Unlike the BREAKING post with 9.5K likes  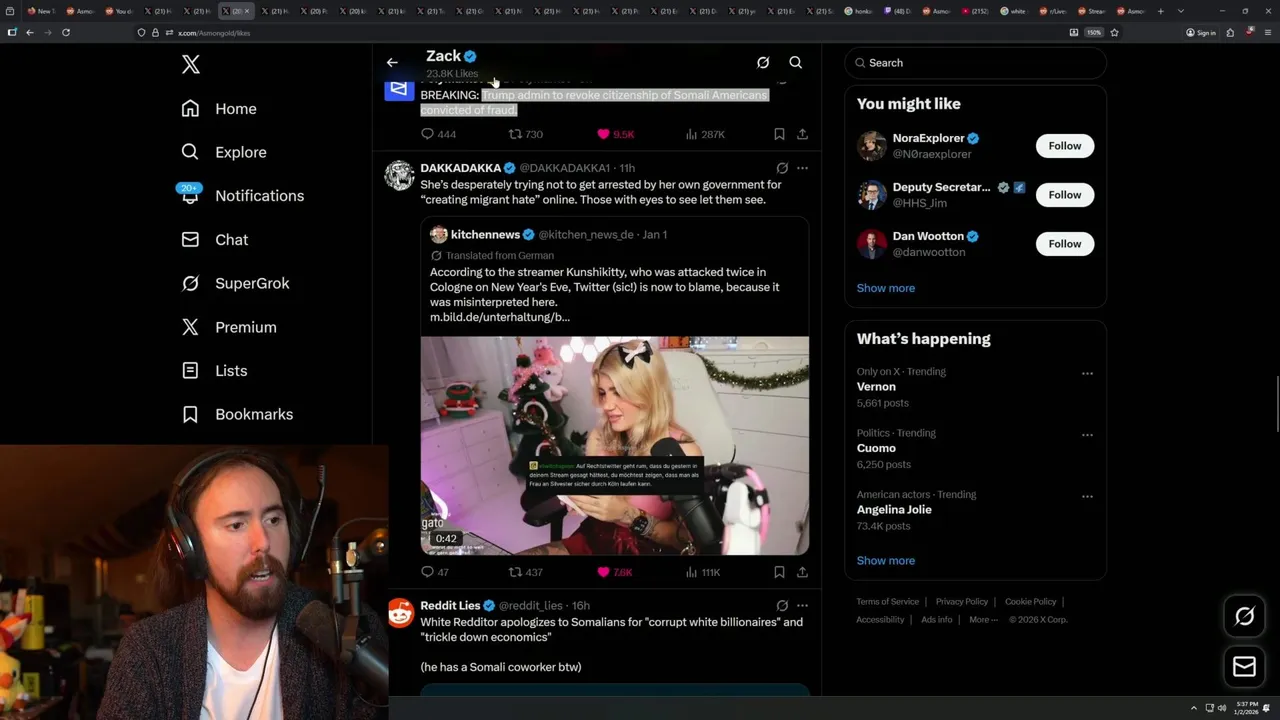click(x=615, y=134)
